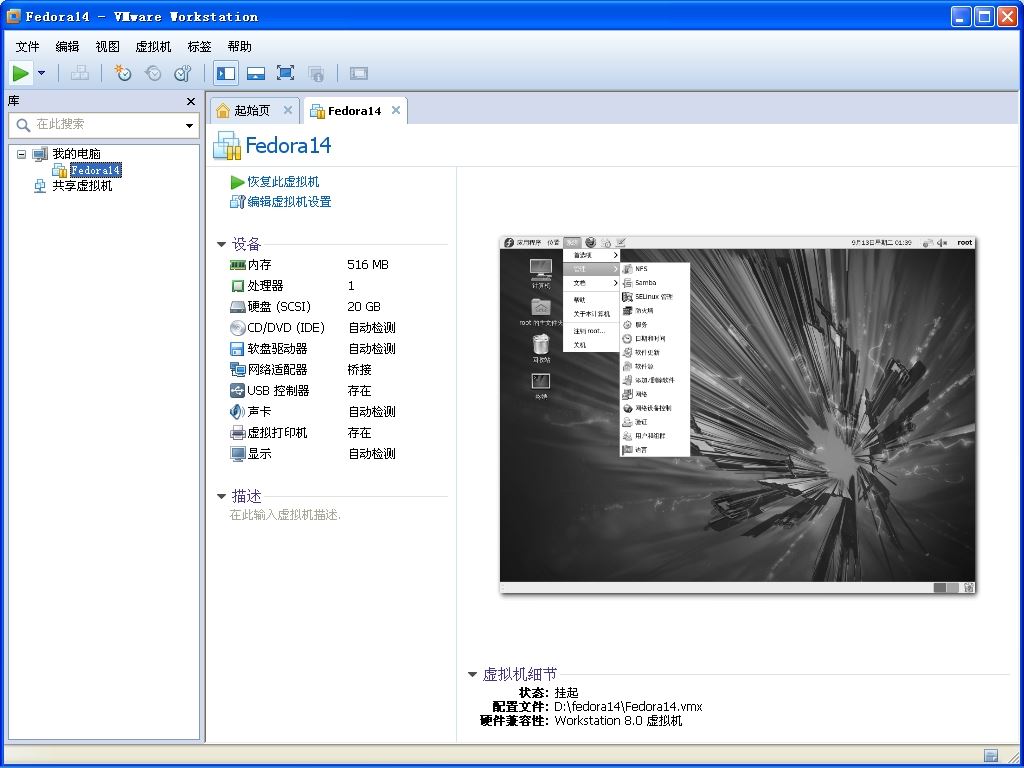
Task: Click the Fedora desktop preview thumbnail
Action: coord(737,415)
